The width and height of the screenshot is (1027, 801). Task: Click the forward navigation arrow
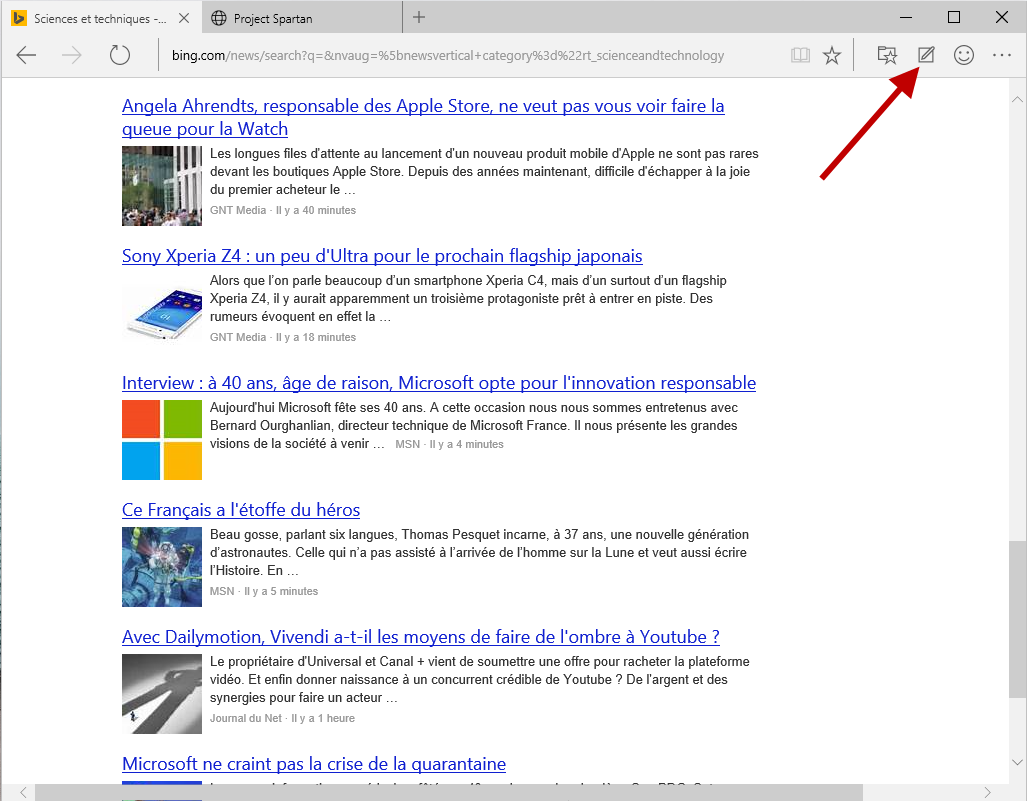pyautogui.click(x=71, y=55)
